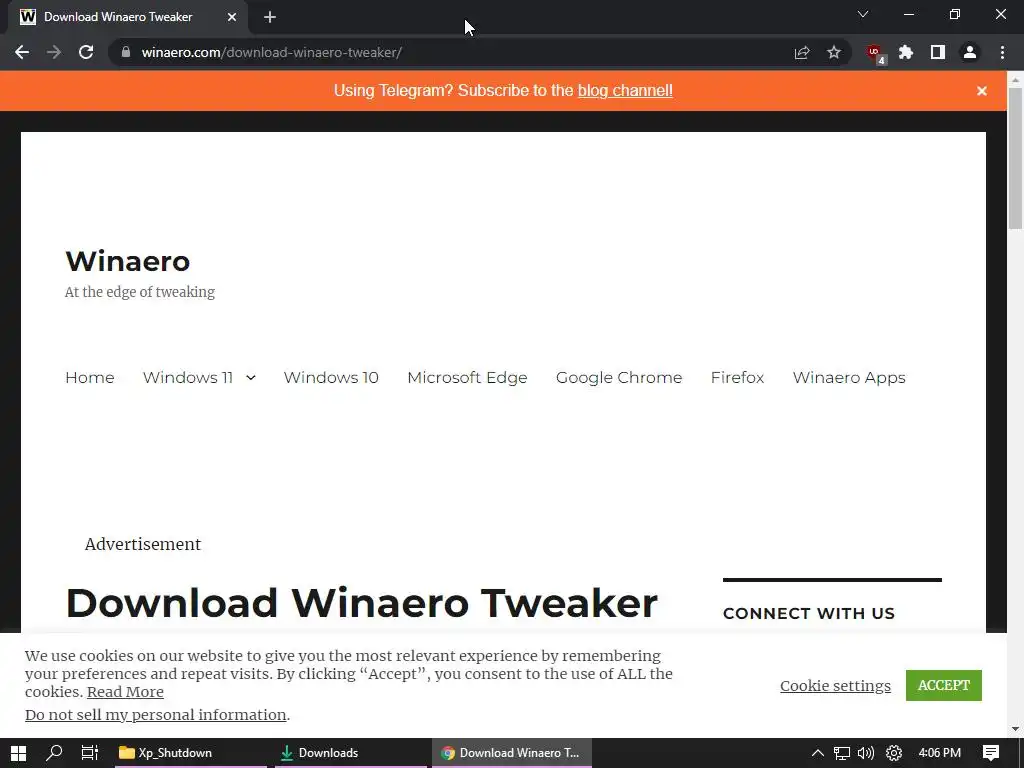View site info via the padlock icon
The image size is (1024, 768).
pyautogui.click(x=126, y=52)
